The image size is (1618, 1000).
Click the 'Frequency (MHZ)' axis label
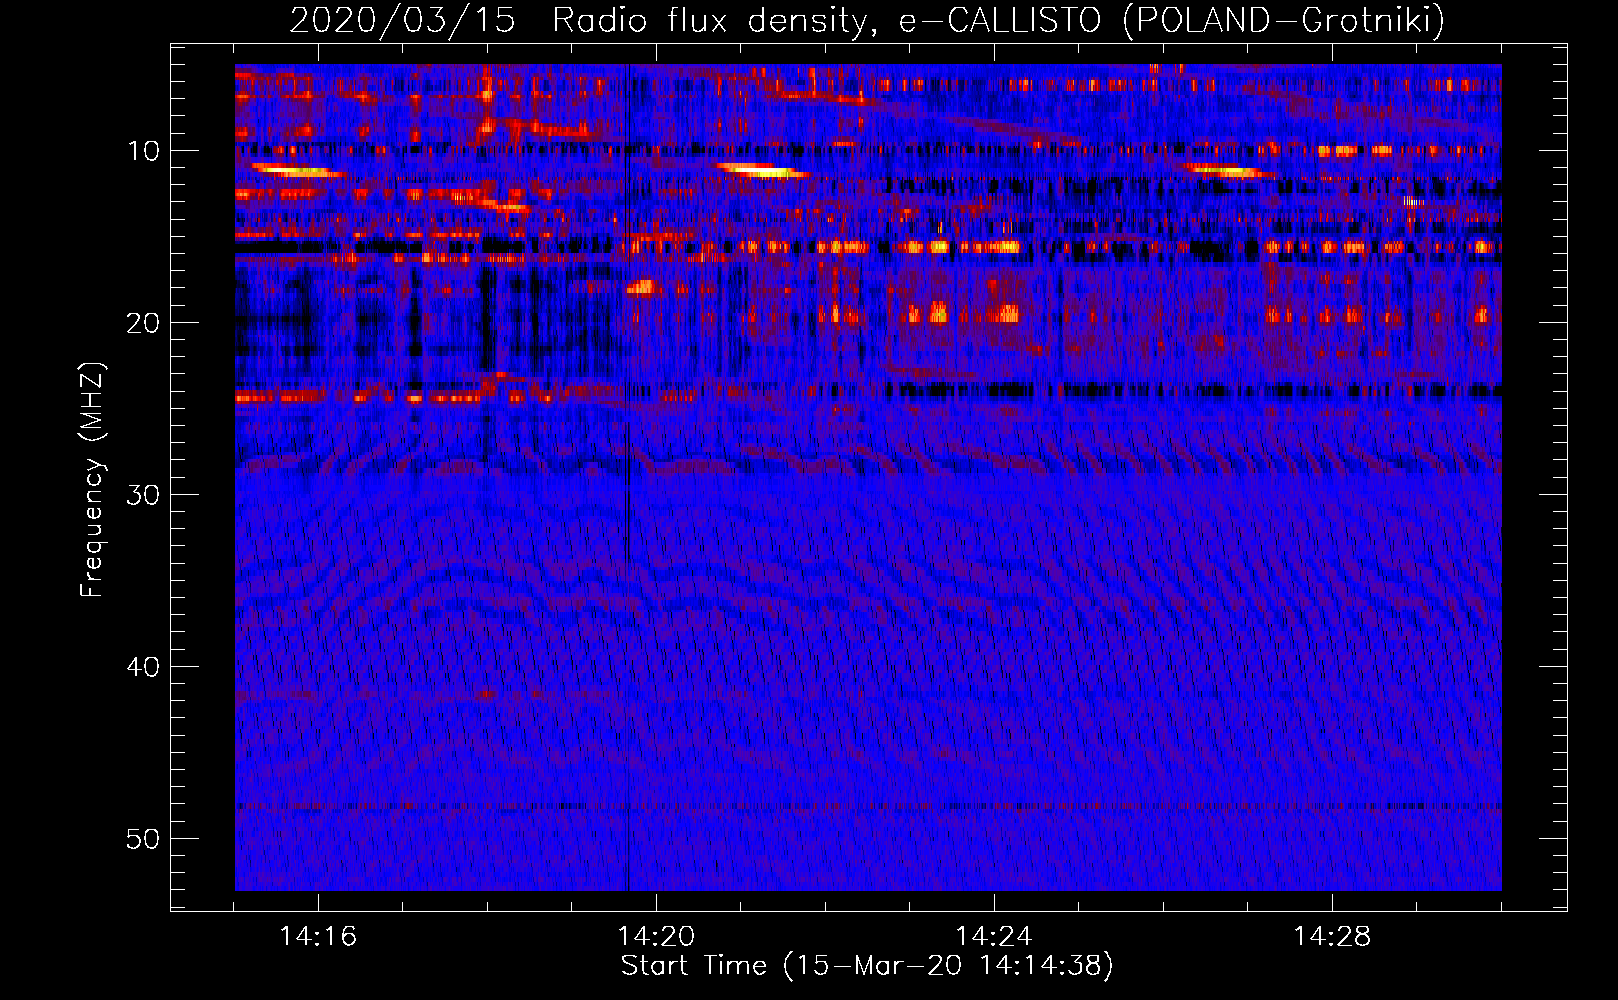[x=92, y=480]
